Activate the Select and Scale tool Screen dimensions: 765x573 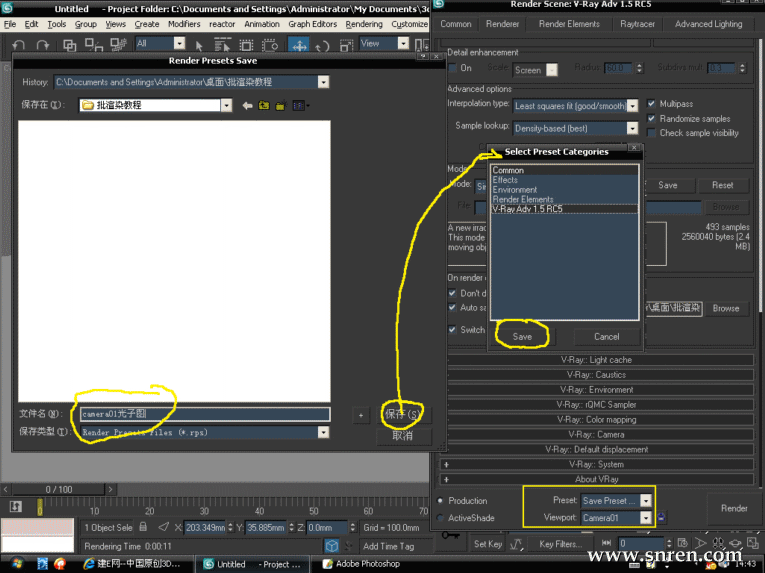(x=346, y=46)
